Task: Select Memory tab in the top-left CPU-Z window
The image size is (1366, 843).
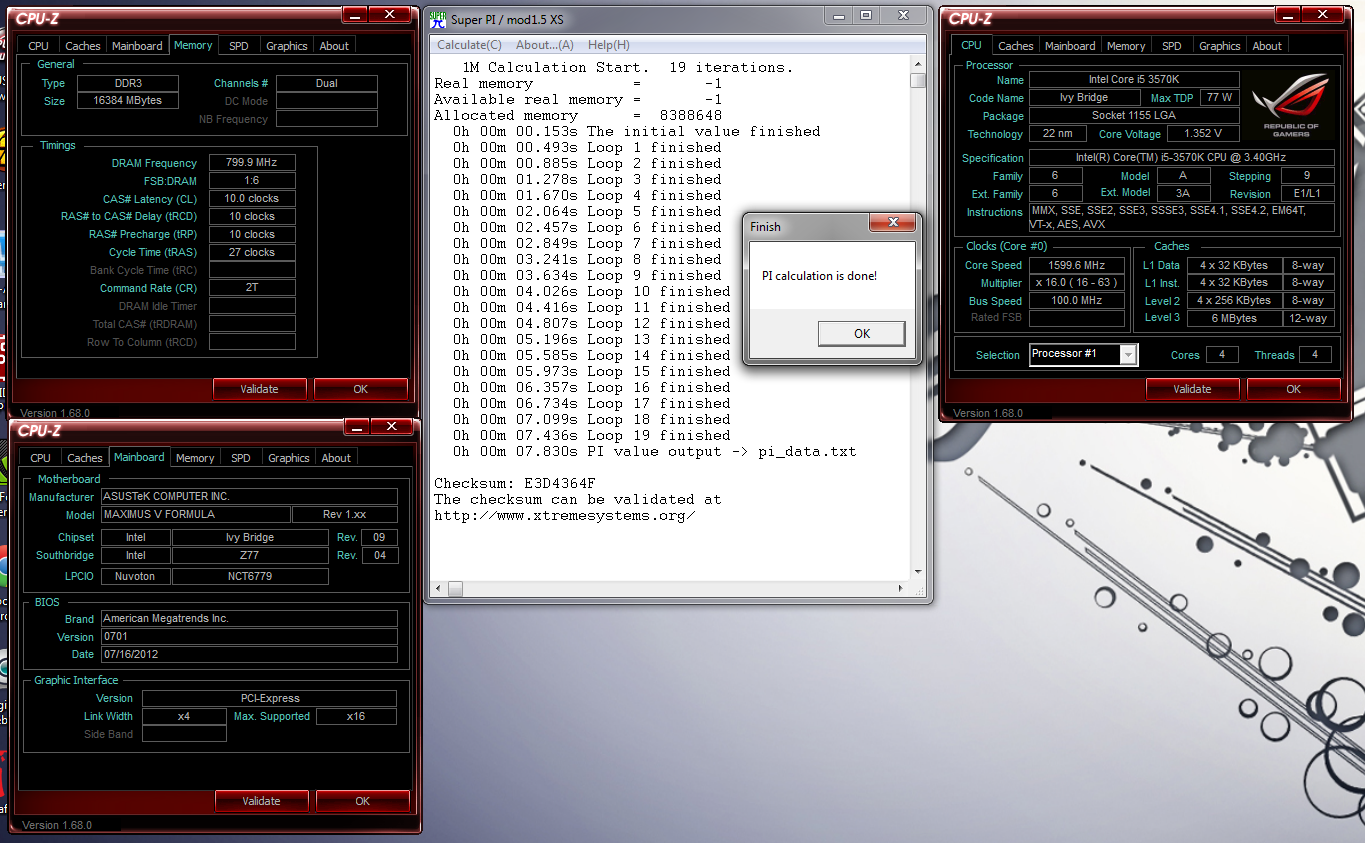Action: 193,45
